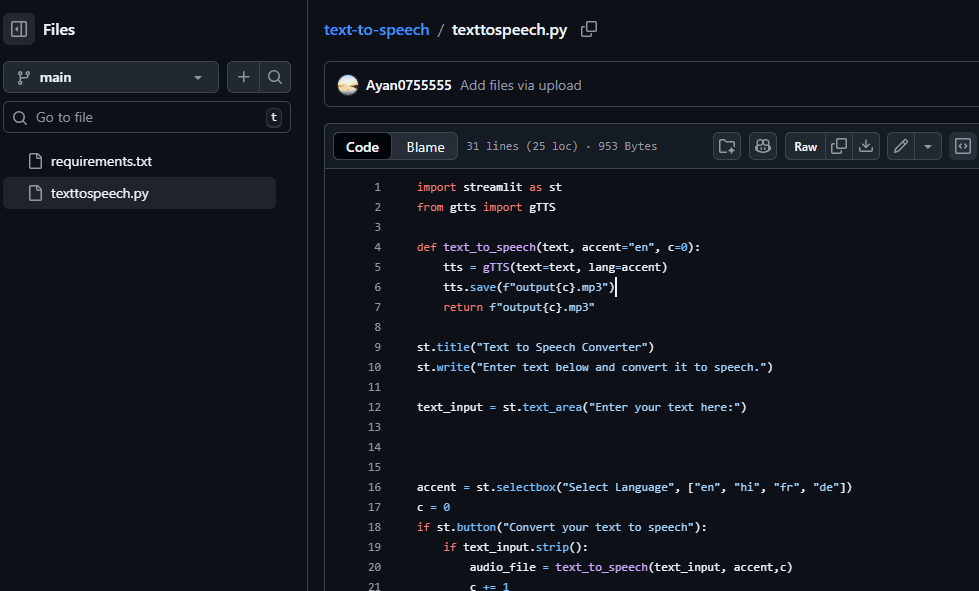
Task: Open symbols panel icon
Action: pyautogui.click(x=962, y=147)
